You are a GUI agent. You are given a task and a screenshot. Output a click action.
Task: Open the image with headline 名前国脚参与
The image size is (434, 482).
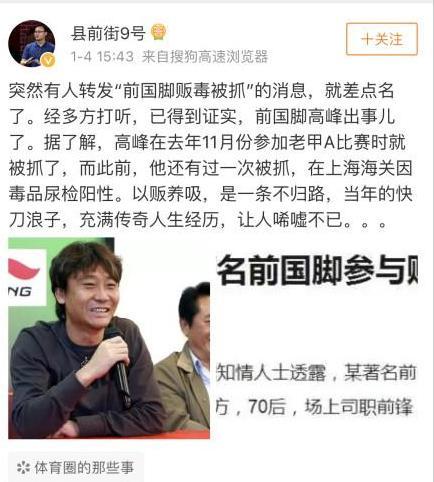click(317, 338)
